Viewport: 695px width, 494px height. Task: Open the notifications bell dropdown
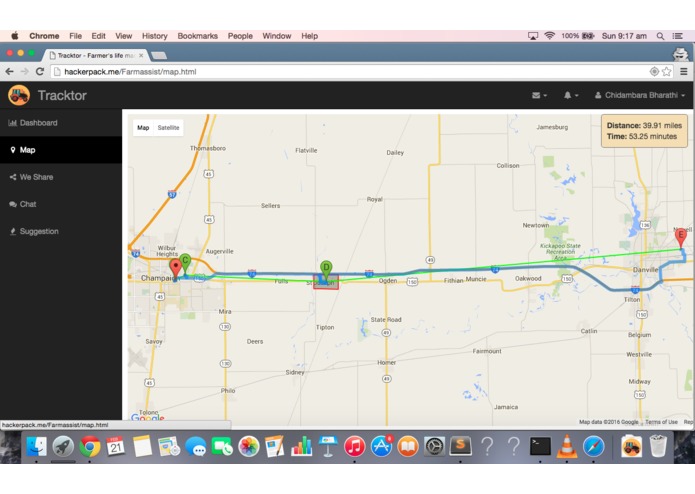point(570,95)
